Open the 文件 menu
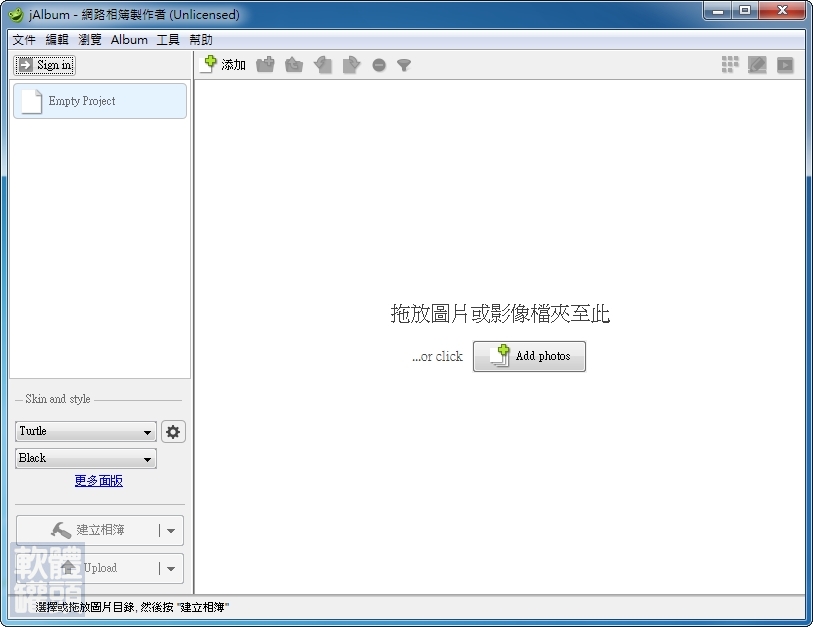Image resolution: width=813 pixels, height=627 pixels. [x=24, y=40]
